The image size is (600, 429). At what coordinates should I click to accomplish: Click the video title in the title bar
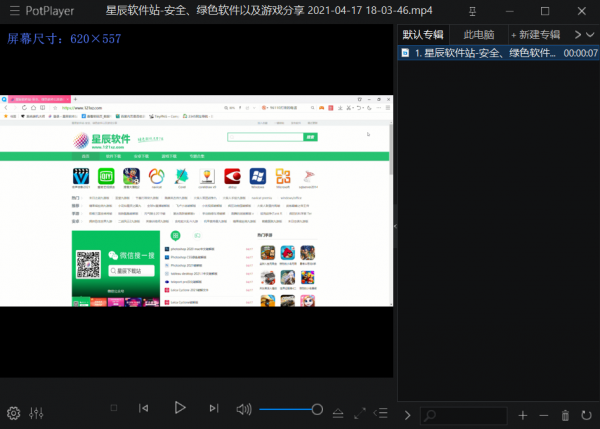coord(269,11)
